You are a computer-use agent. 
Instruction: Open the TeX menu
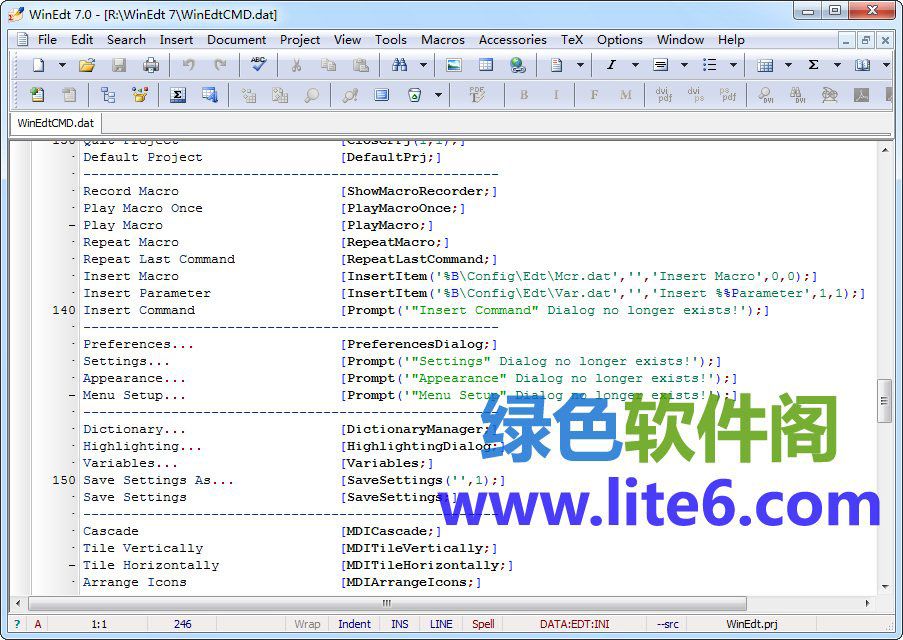tap(572, 40)
